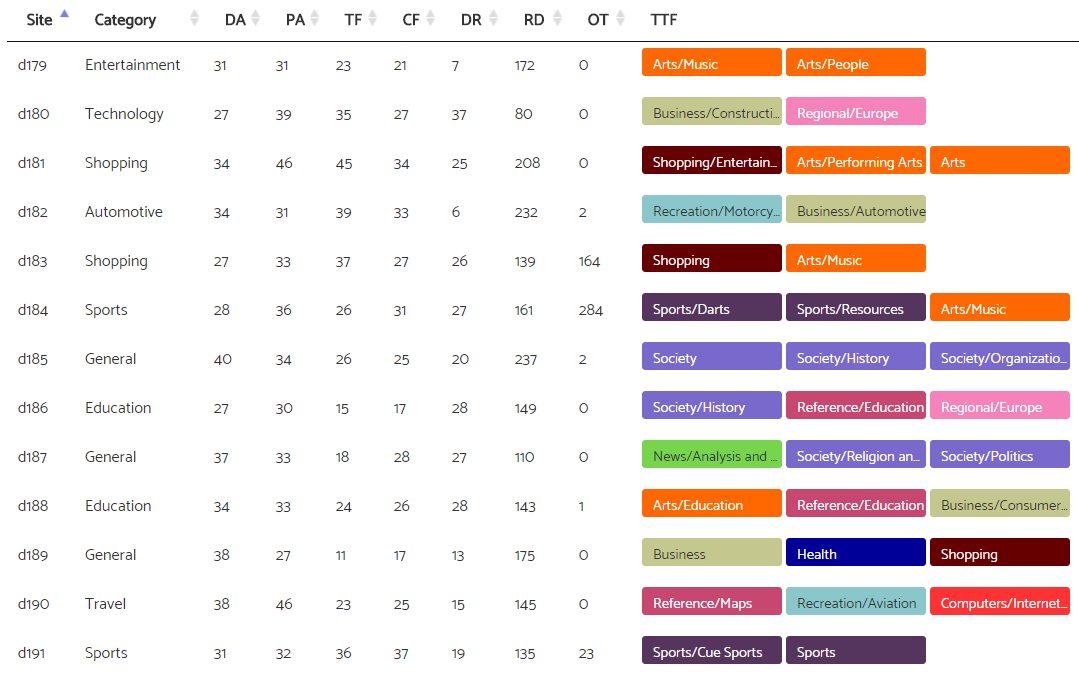The width and height of the screenshot is (1079, 674).
Task: Sort by OT column arrows
Action: (620, 19)
